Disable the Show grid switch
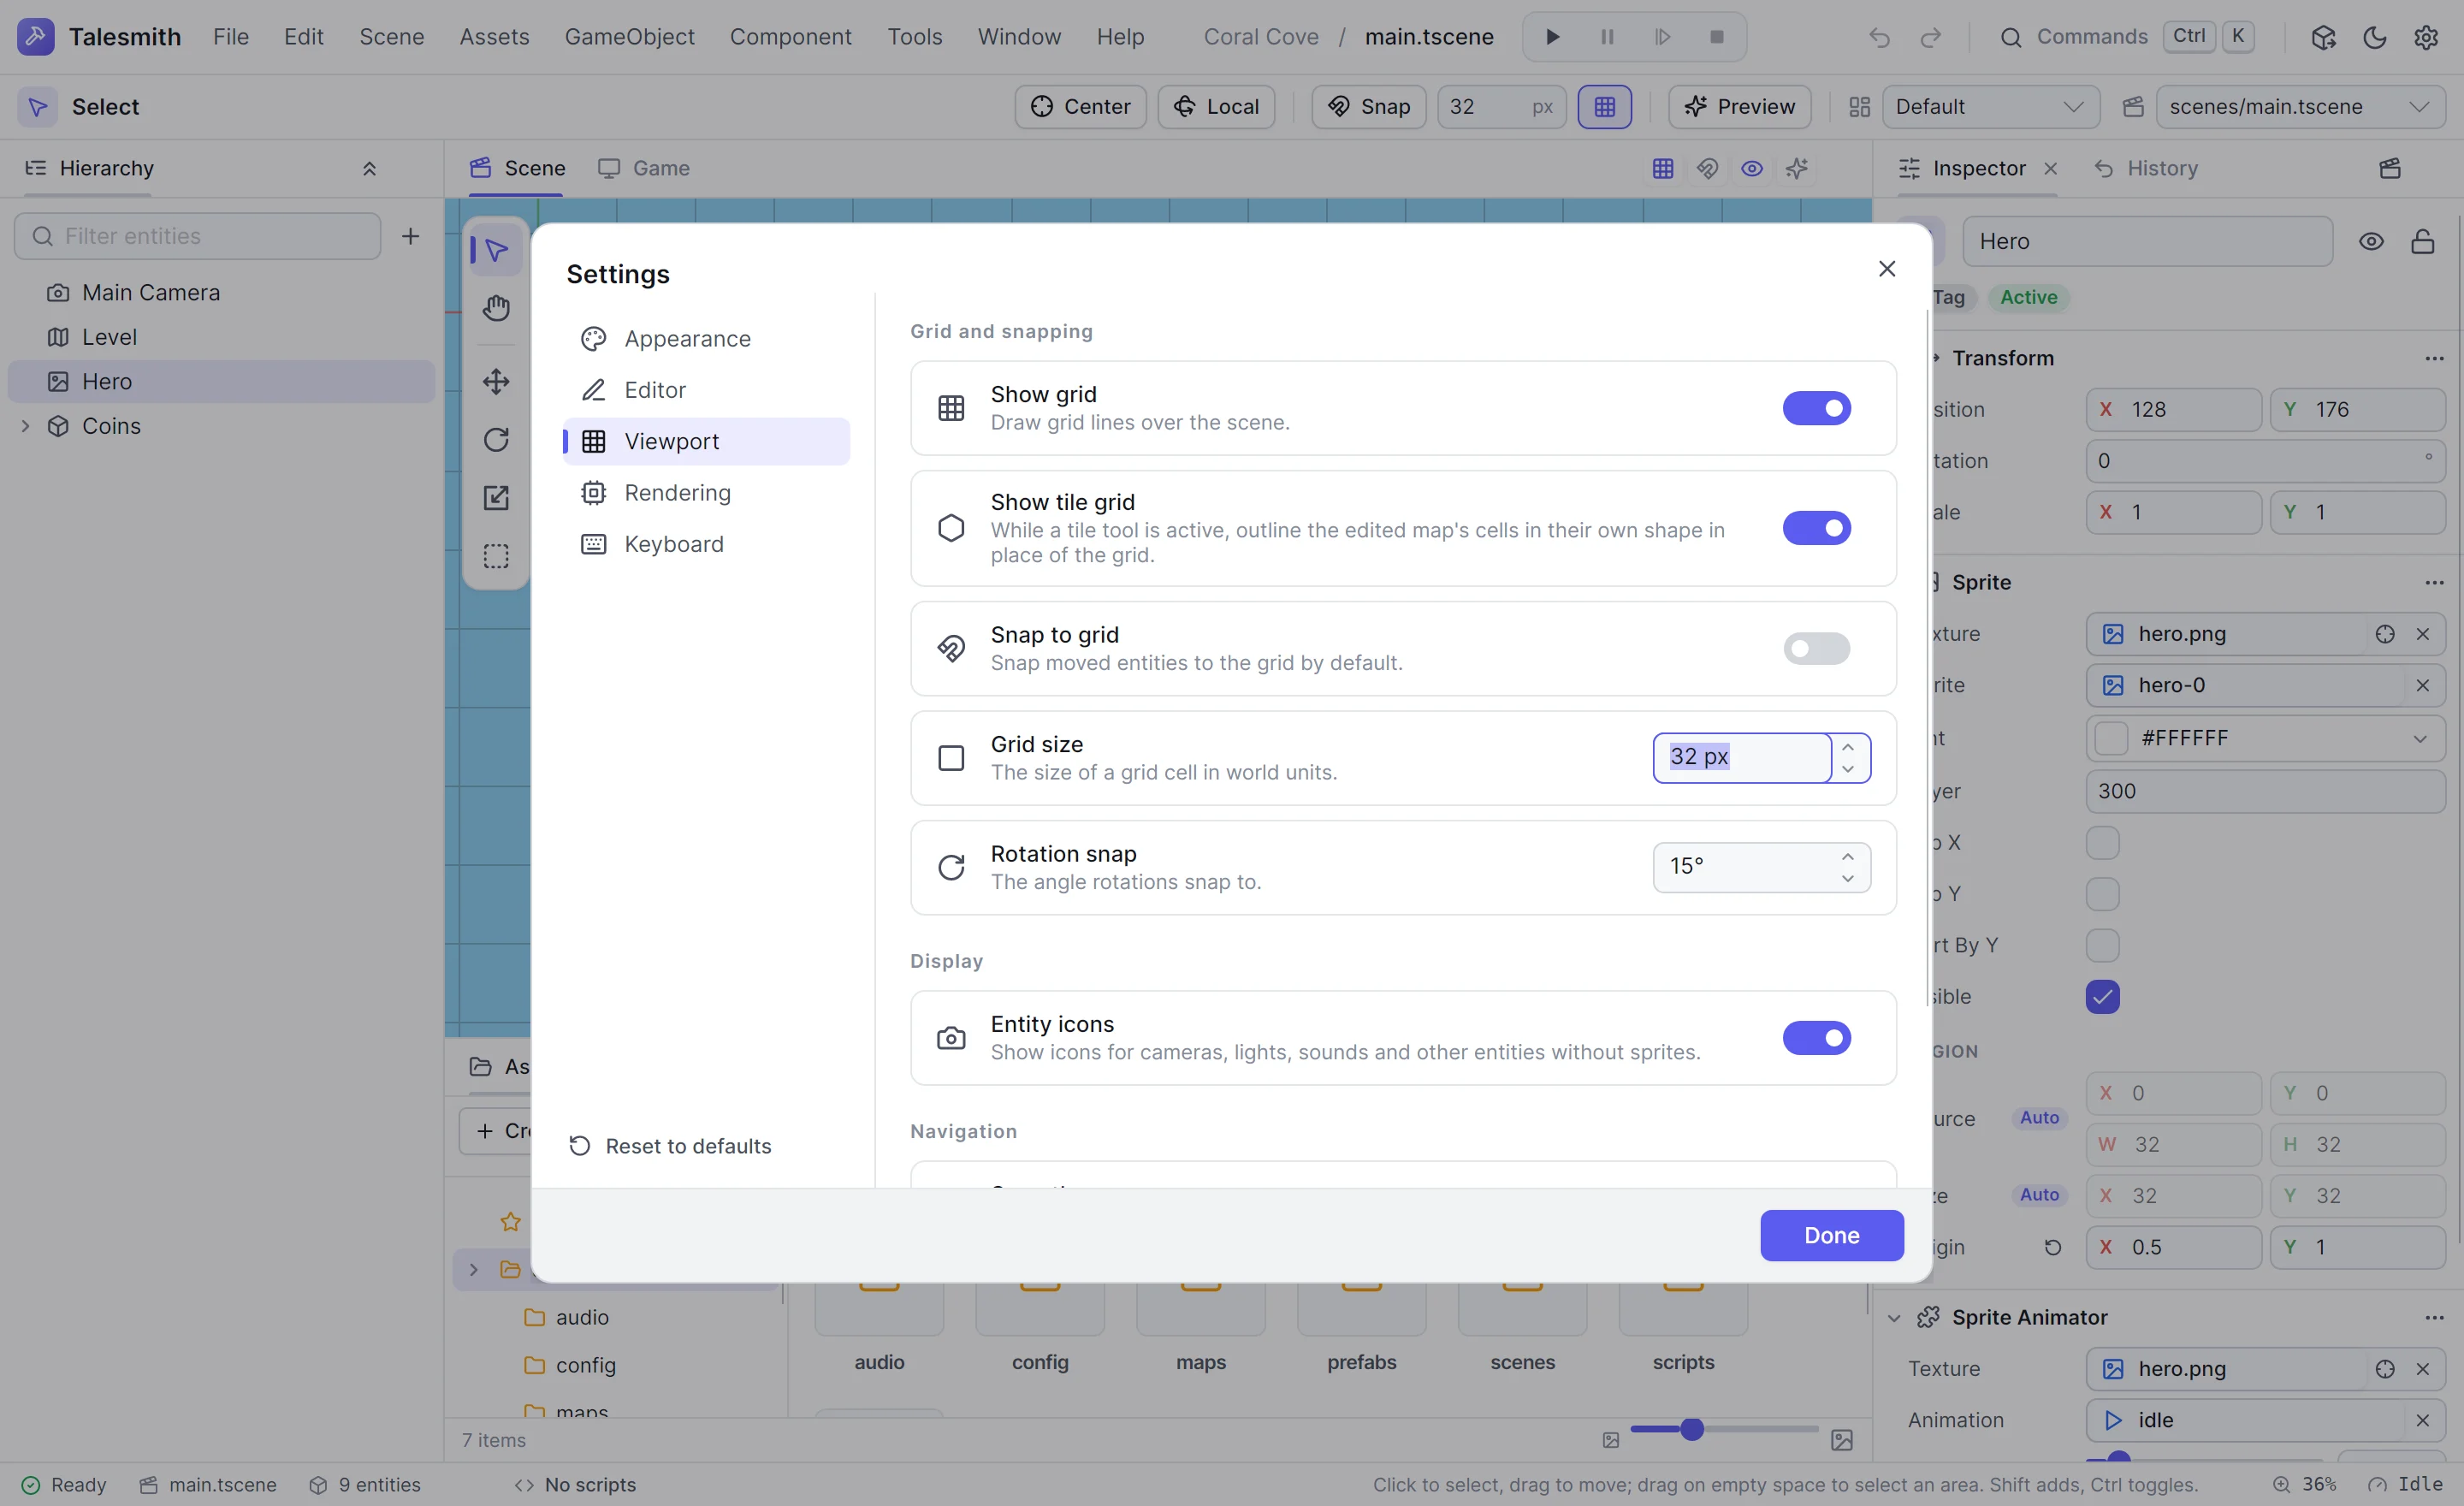2464x1506 pixels. click(1816, 408)
